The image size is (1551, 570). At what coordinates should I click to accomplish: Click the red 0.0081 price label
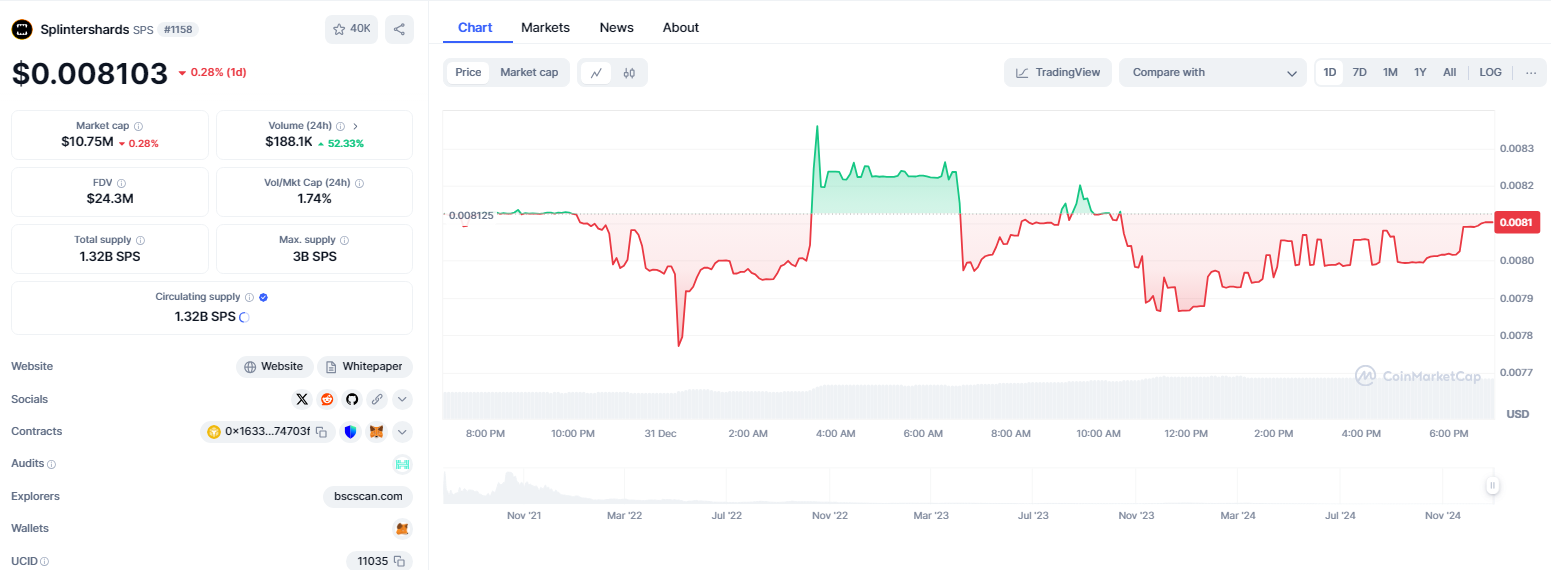[x=1516, y=222]
